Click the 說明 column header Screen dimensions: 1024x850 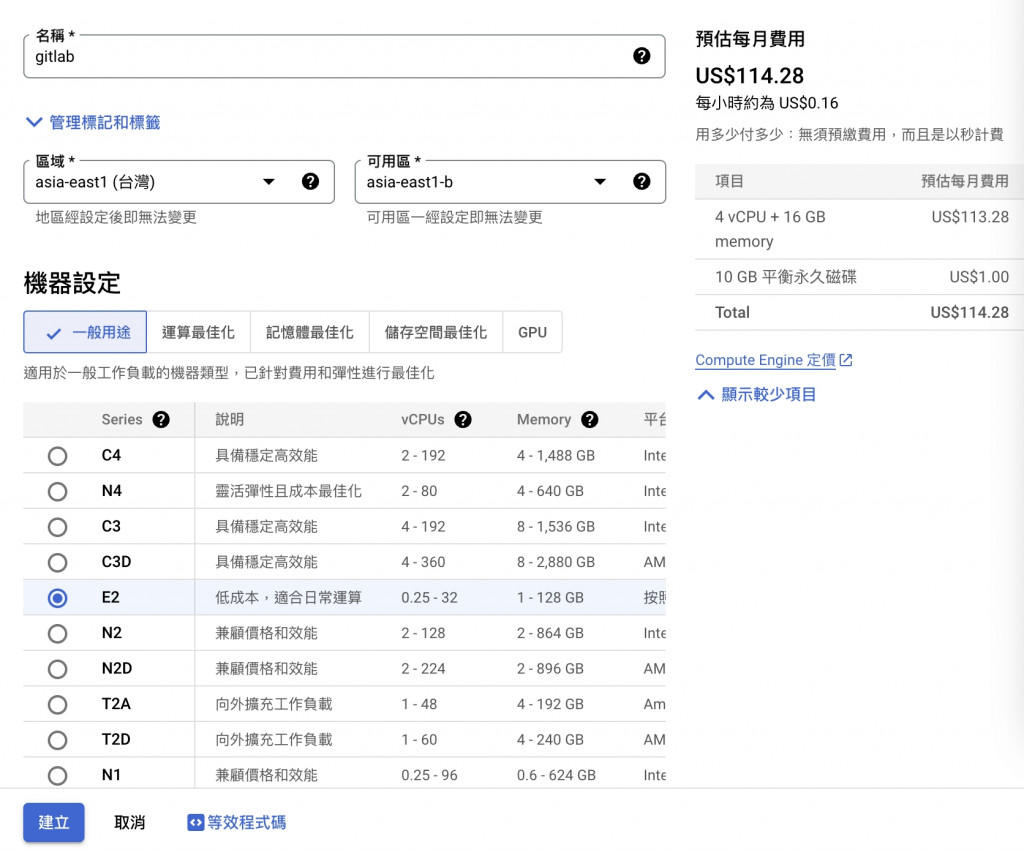[x=230, y=420]
